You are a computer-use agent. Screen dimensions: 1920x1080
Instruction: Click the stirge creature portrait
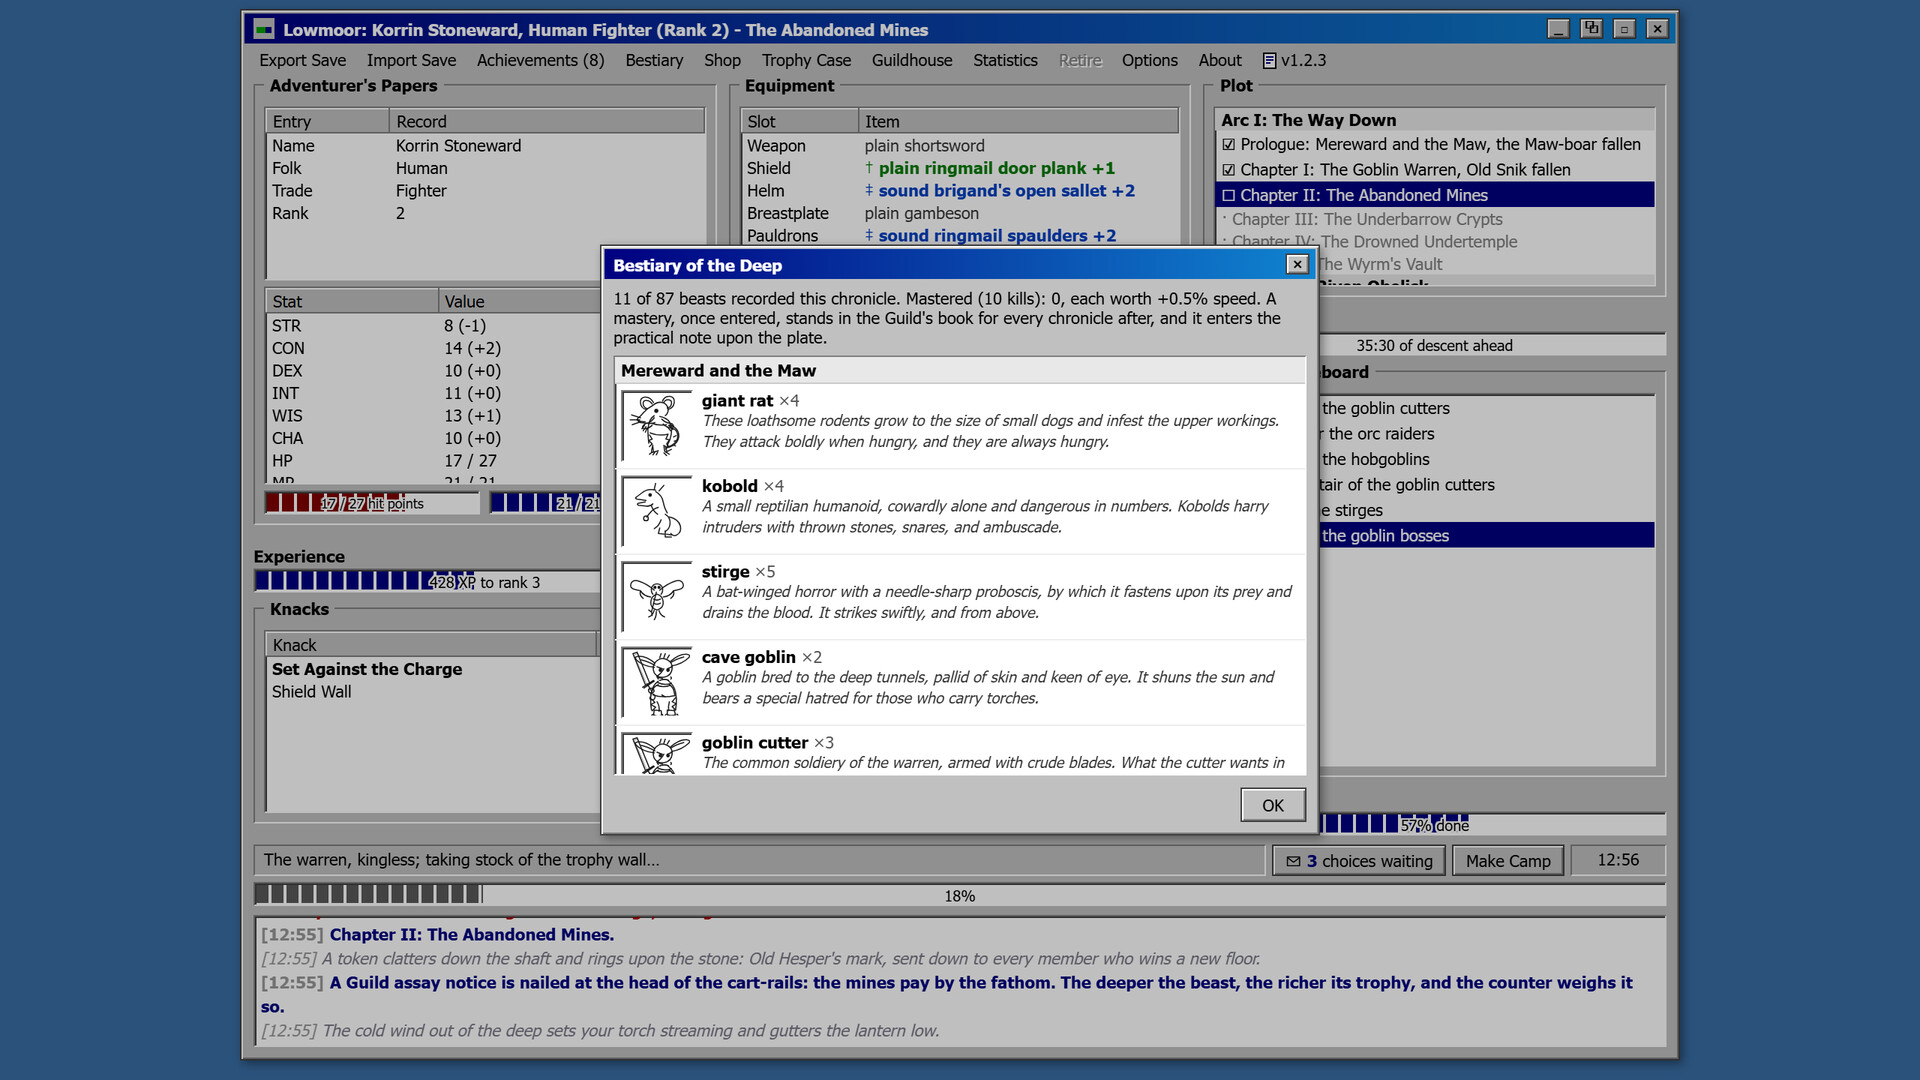(657, 596)
